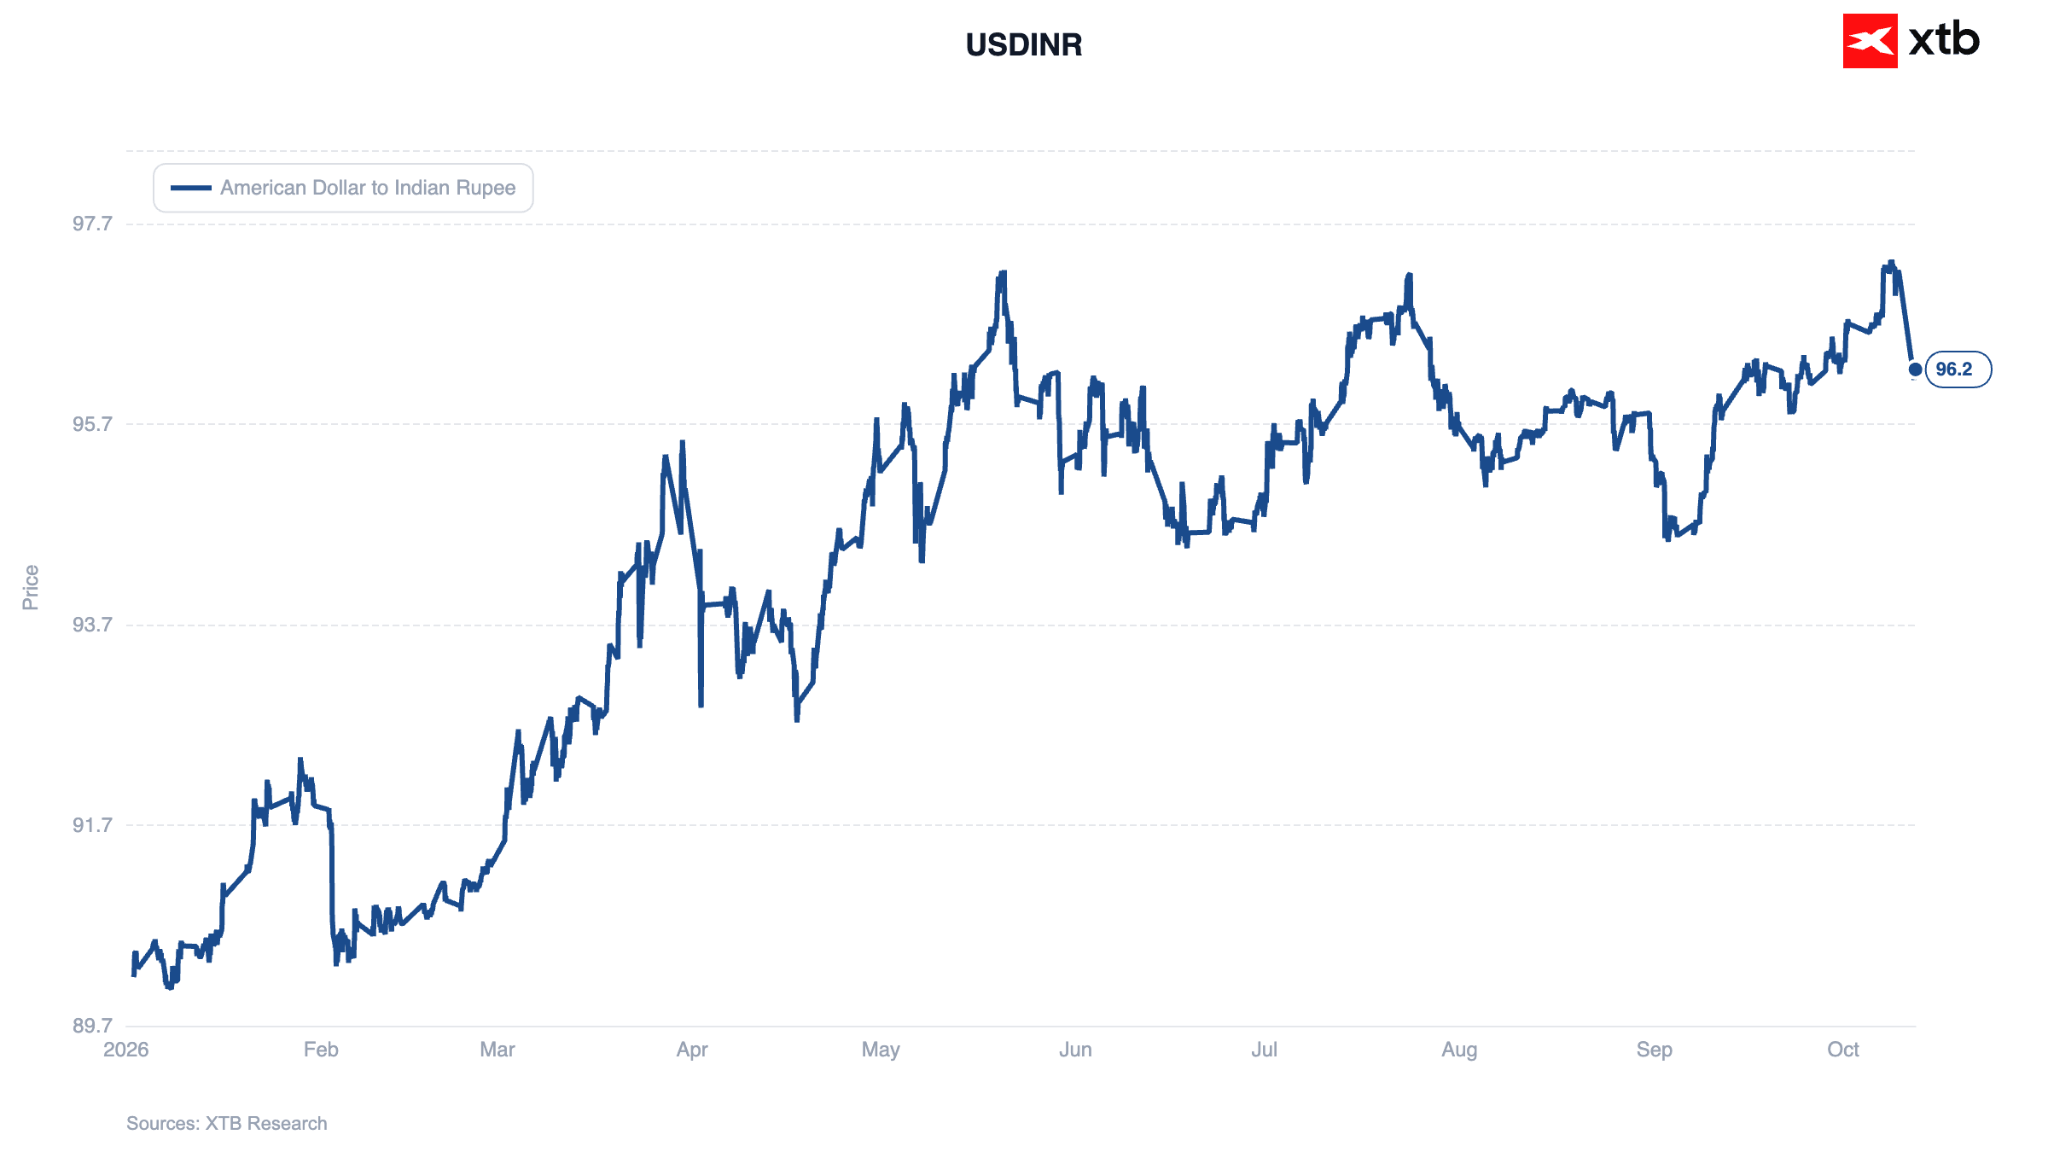Select the 89.7 y-axis label
Image resolution: width=2048 pixels, height=1152 pixels.
coord(92,1026)
